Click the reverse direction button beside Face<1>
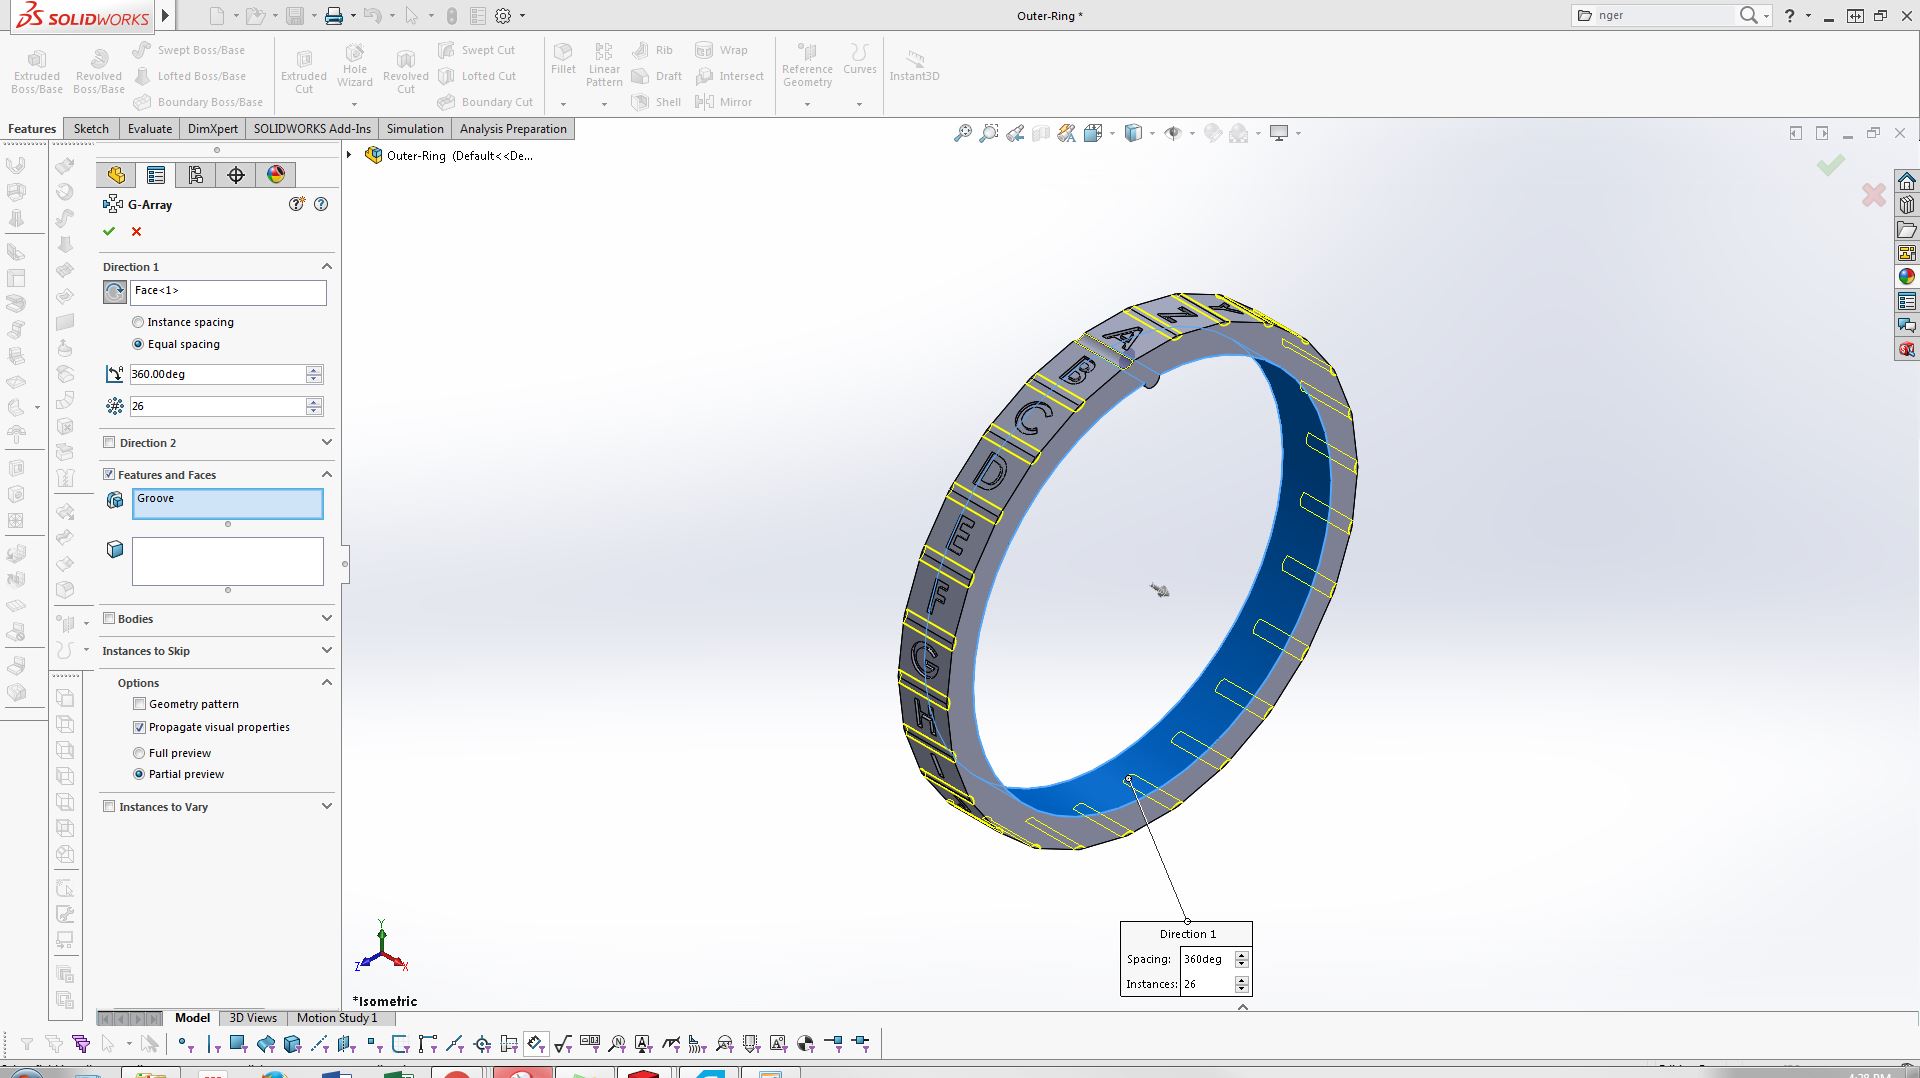This screenshot has height=1078, width=1920. click(x=115, y=292)
